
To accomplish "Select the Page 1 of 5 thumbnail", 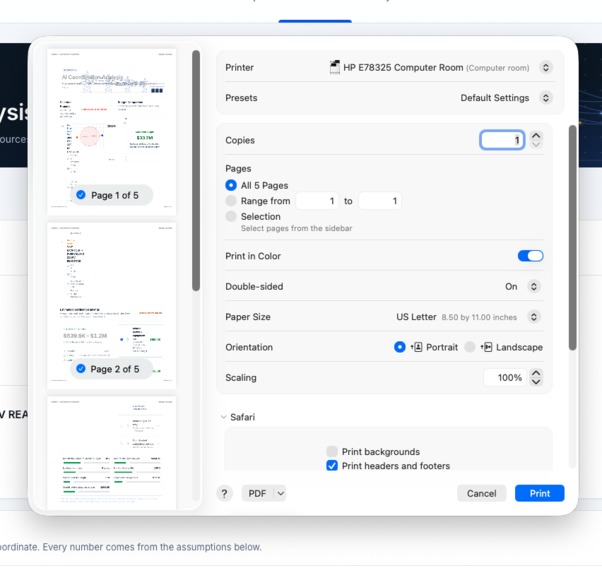I will click(111, 132).
